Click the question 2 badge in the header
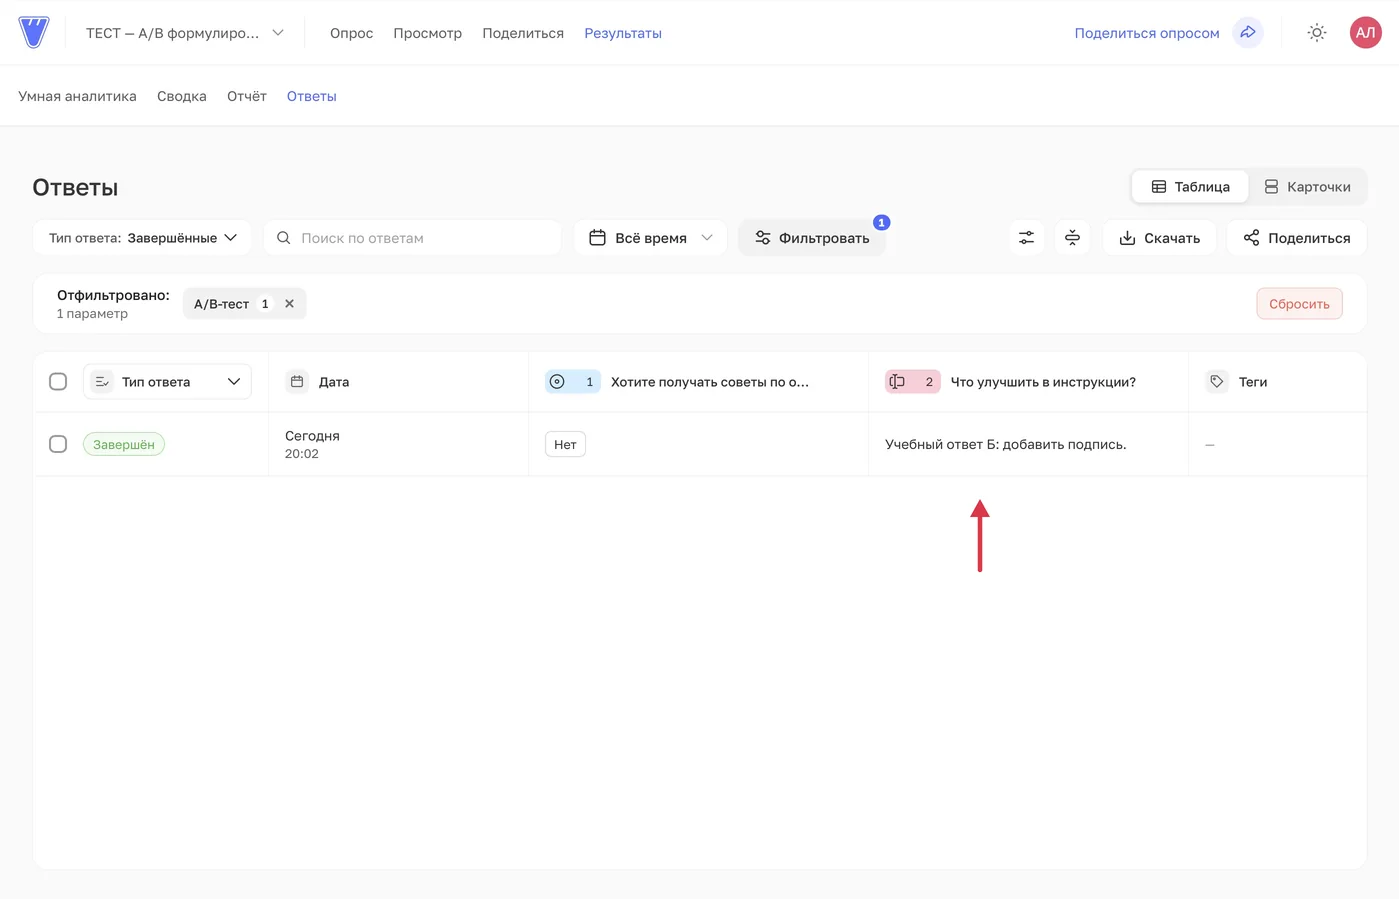 (912, 382)
